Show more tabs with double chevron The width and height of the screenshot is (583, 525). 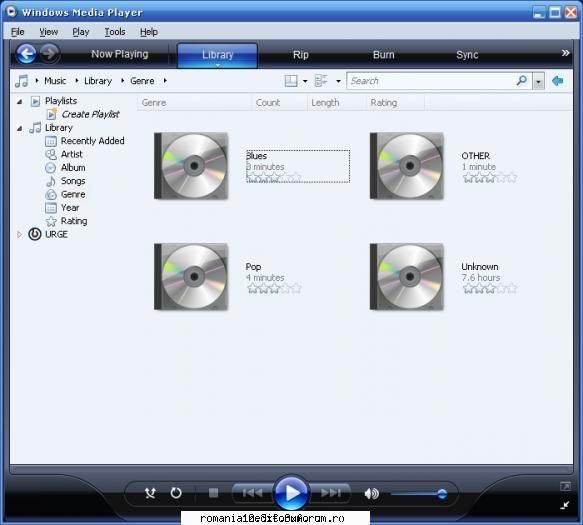pyautogui.click(x=565, y=53)
